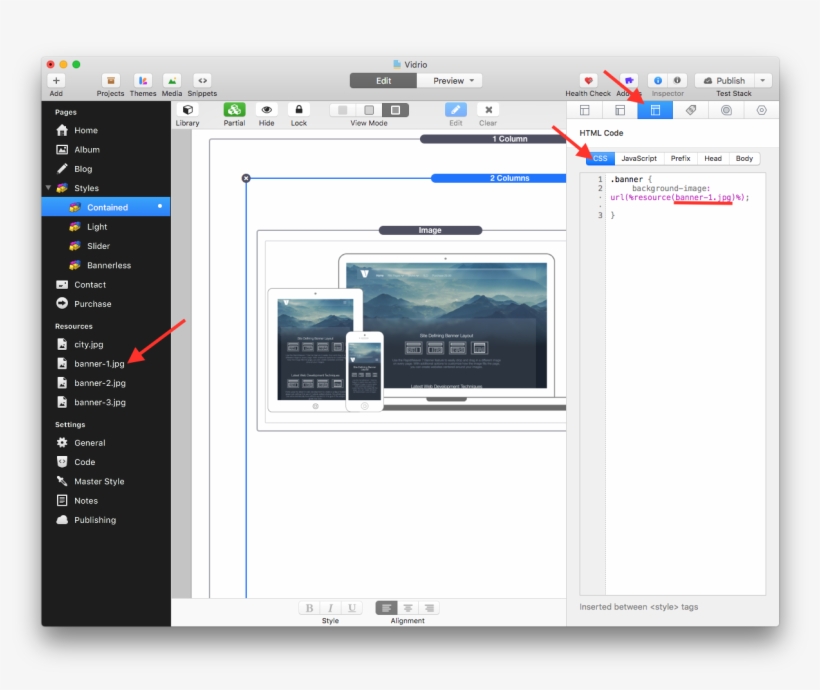Open the Publish dropdown arrow
This screenshot has height=690, width=820.
click(764, 80)
